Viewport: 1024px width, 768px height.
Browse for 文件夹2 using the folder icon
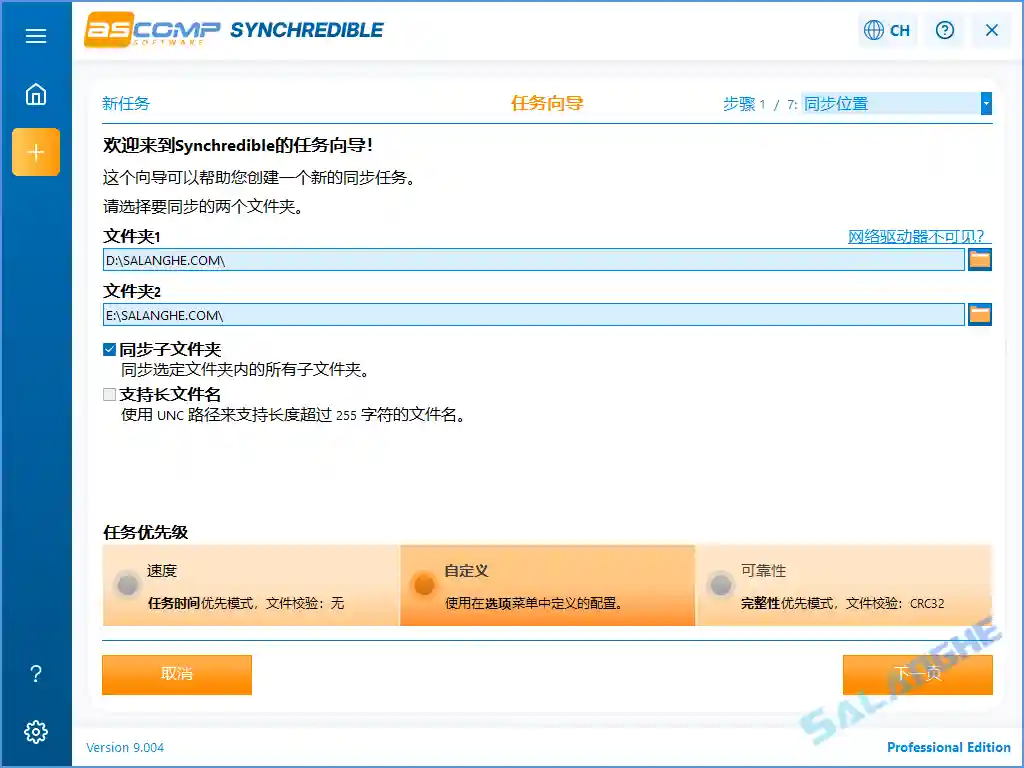[979, 314]
